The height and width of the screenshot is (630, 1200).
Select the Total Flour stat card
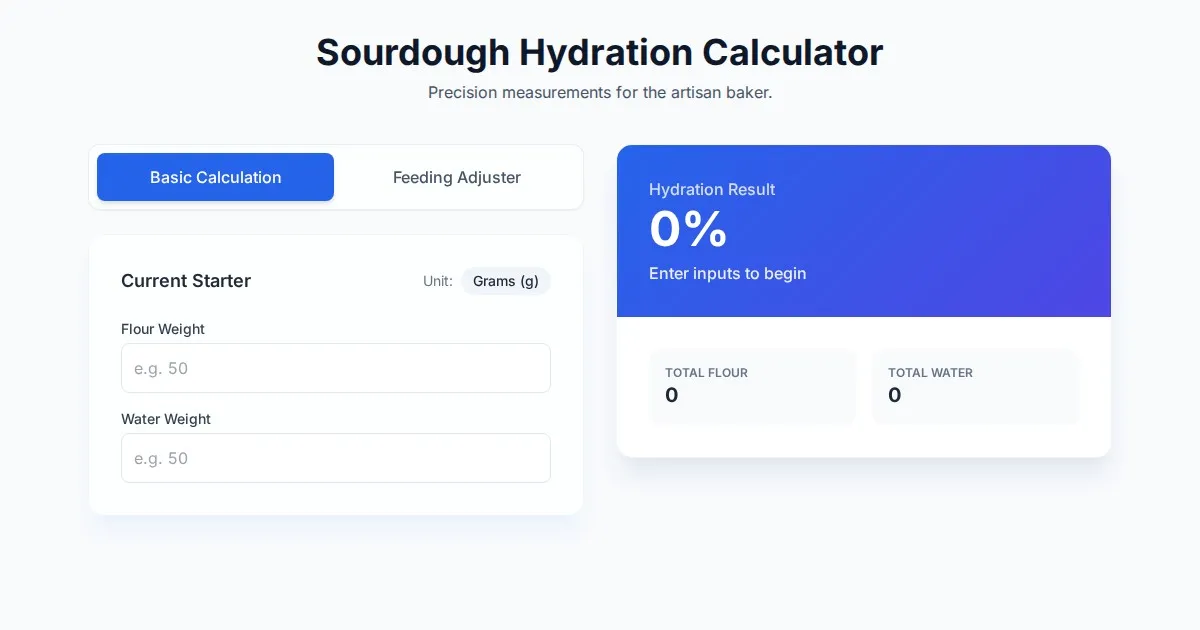click(x=752, y=386)
